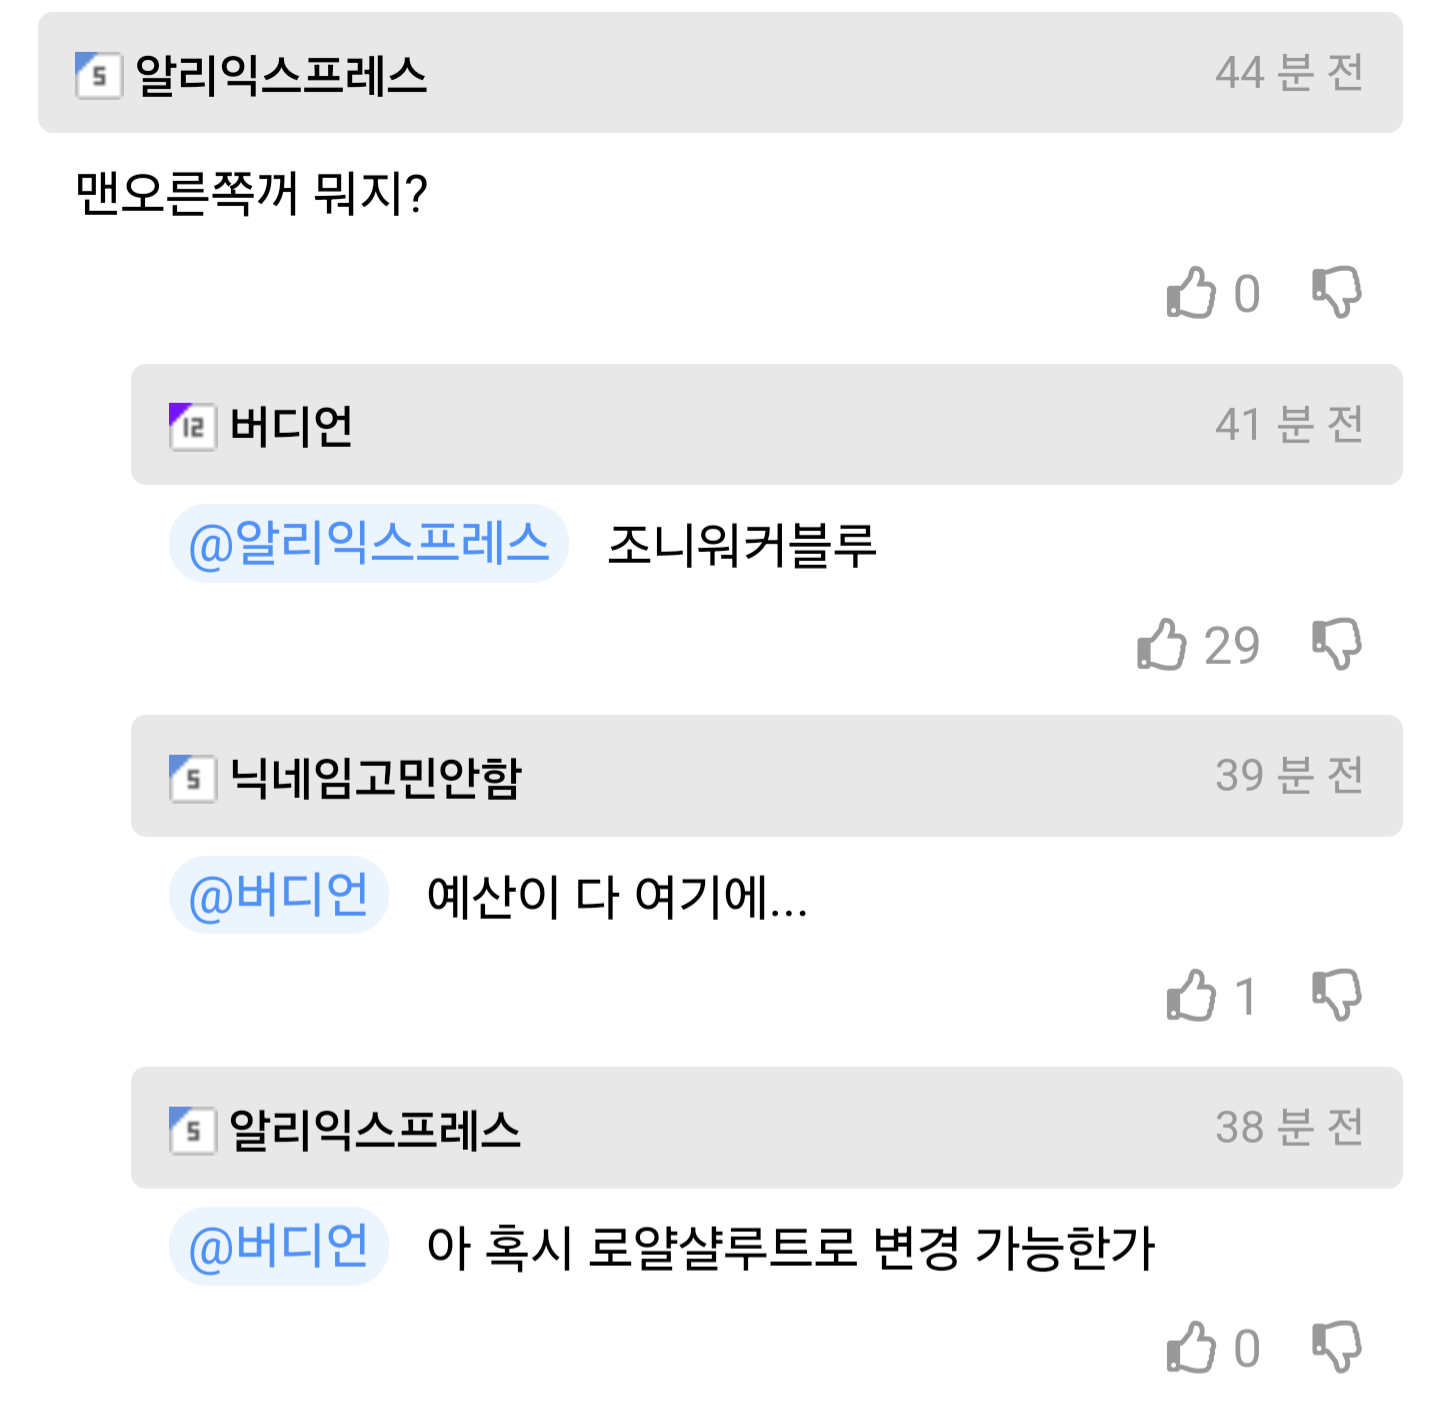Like the 예산이 다 여기에... reply
This screenshot has height=1401, width=1440.
click(1190, 996)
